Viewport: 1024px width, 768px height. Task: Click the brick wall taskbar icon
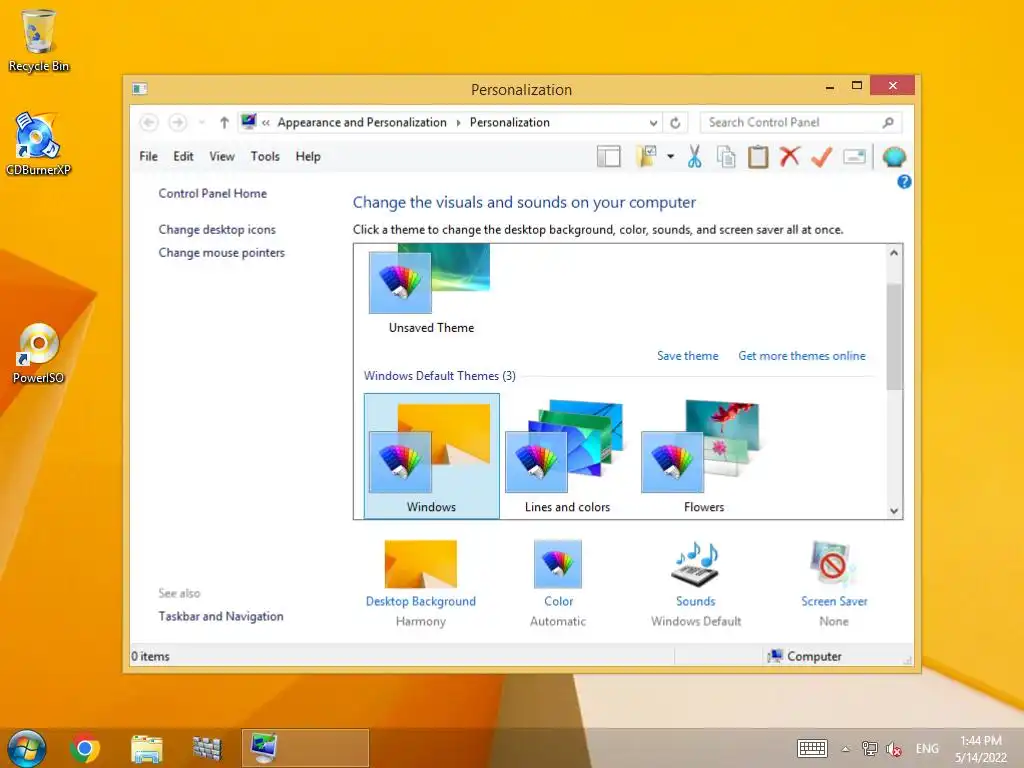(x=207, y=748)
